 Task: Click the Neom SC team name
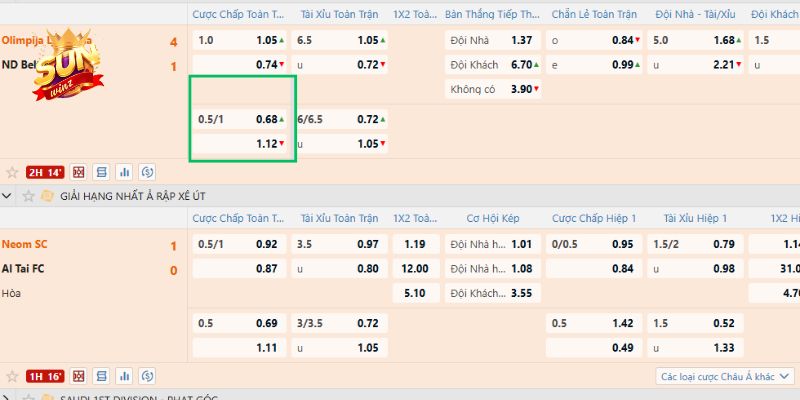pyautogui.click(x=25, y=245)
